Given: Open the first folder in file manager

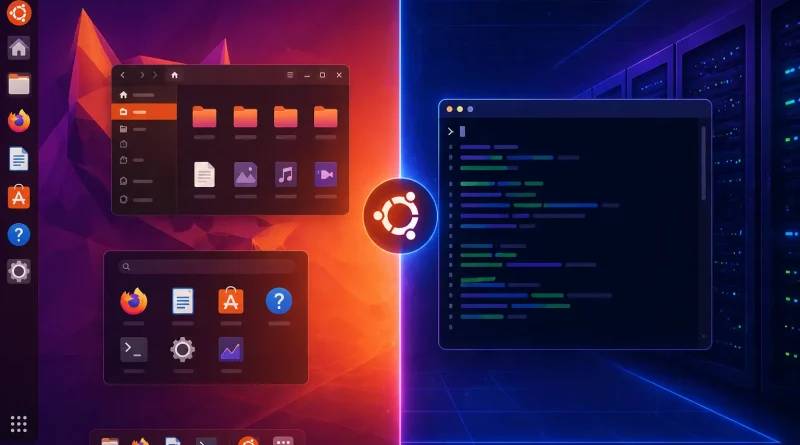Looking at the screenshot, I should coord(204,117).
